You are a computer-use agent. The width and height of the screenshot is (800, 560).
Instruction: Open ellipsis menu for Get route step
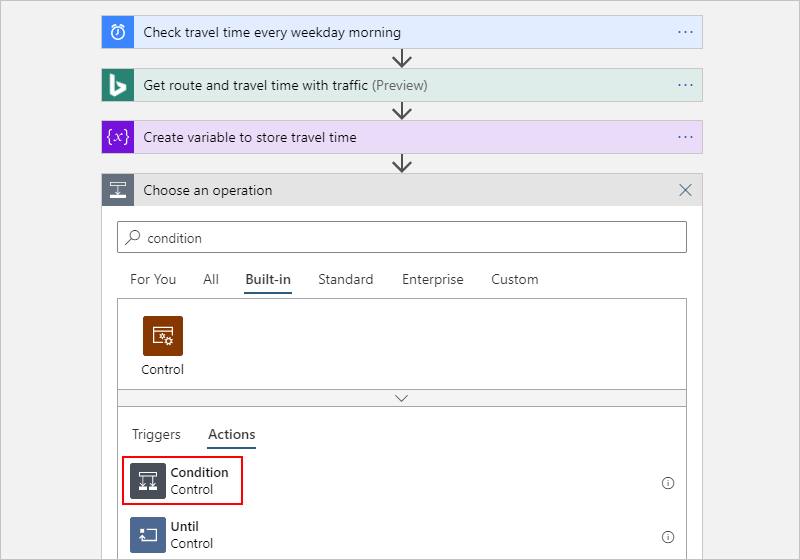coord(685,85)
